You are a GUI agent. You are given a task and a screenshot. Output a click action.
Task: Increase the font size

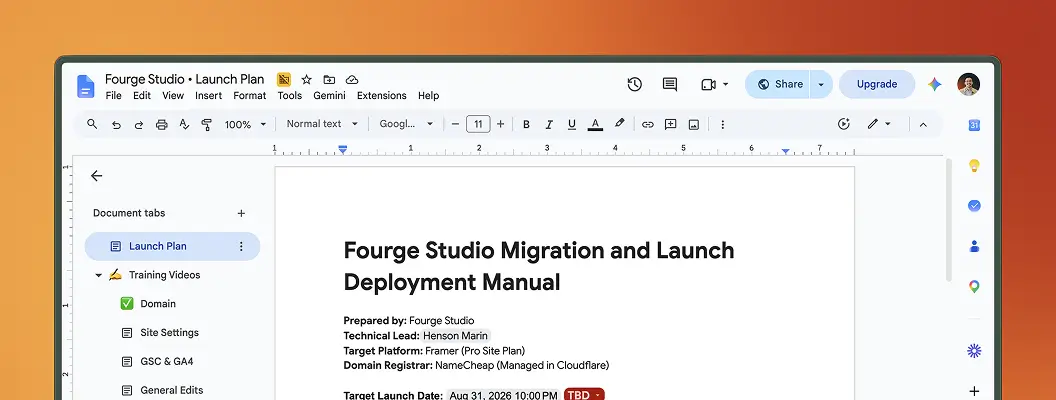click(500, 125)
